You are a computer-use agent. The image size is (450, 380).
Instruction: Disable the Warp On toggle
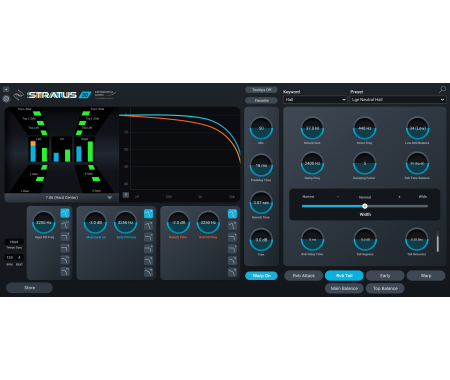261,276
